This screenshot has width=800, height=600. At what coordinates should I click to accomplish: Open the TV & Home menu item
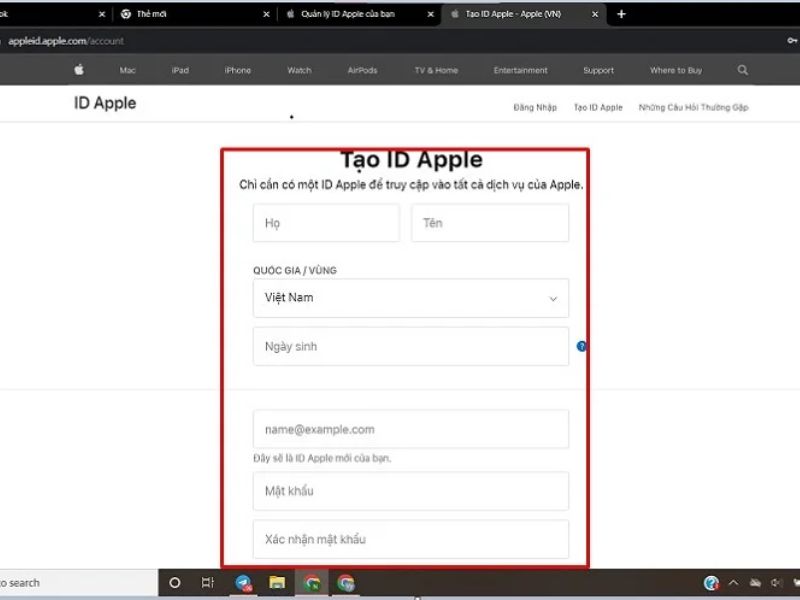pos(436,70)
